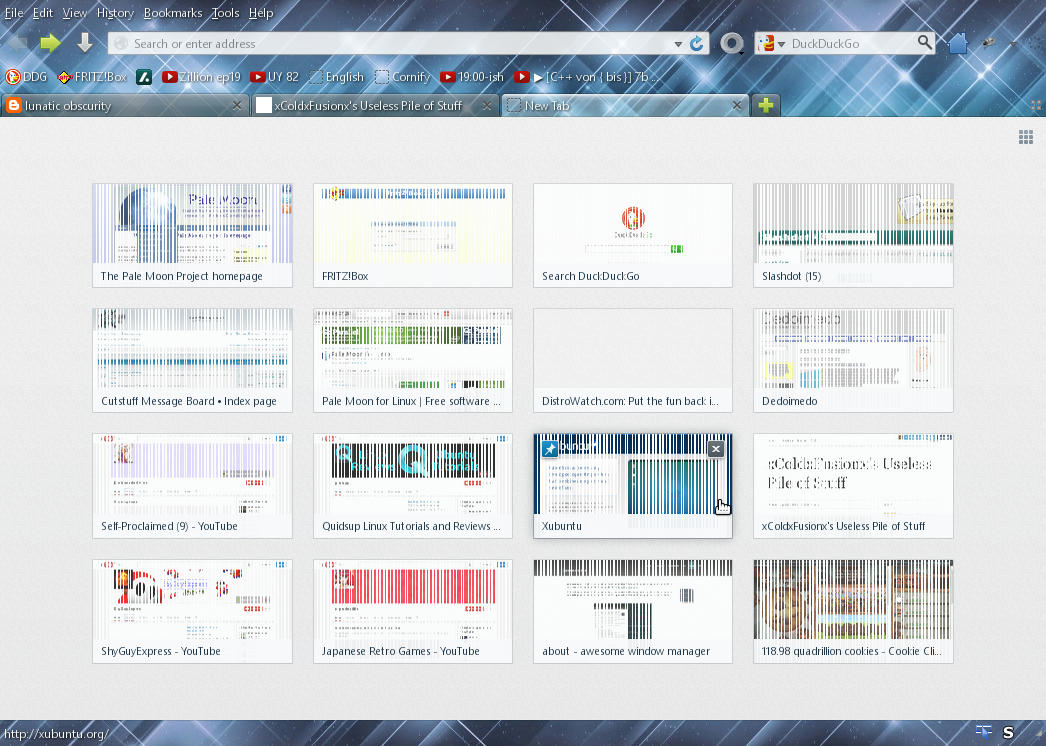Image resolution: width=1046 pixels, height=746 pixels.
Task: Open the xColdxFusionx's Useless Pile of Stuff tile
Action: 853,485
